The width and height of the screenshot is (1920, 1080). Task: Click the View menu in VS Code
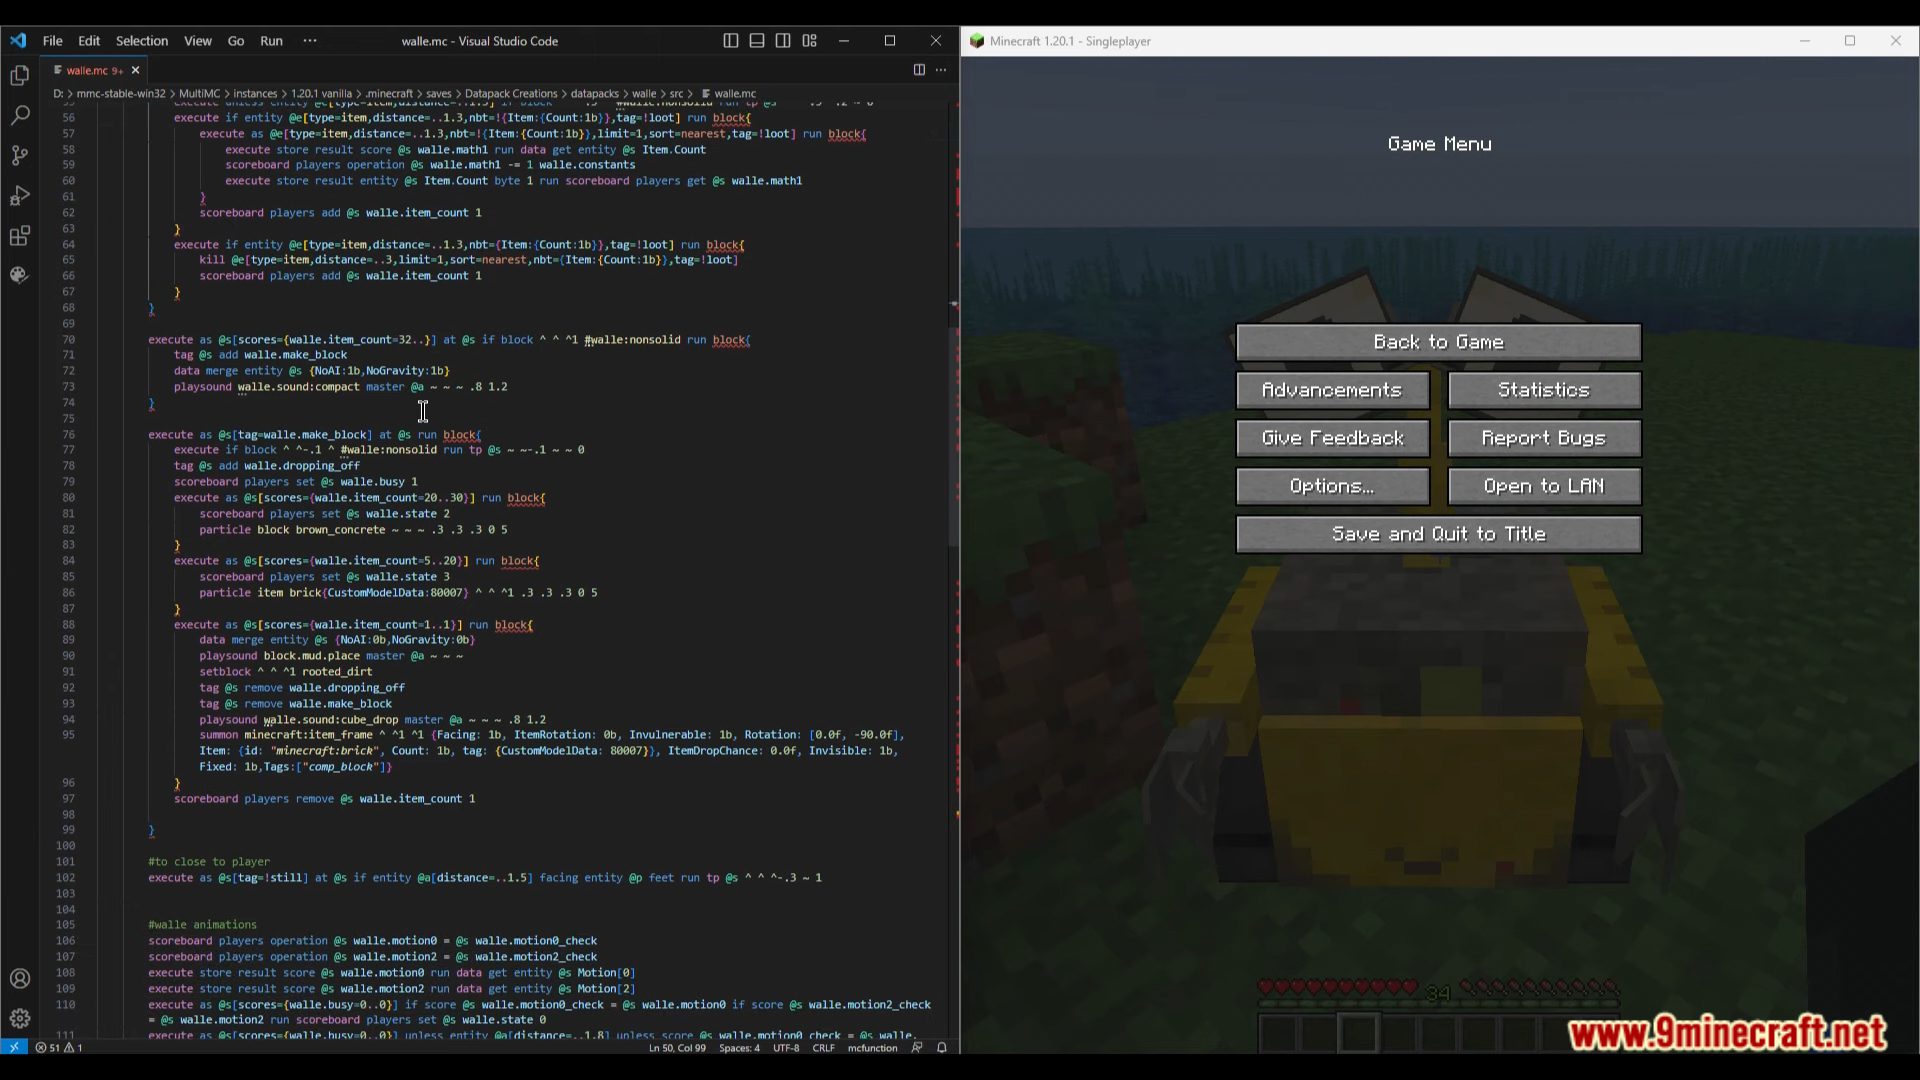click(x=196, y=41)
